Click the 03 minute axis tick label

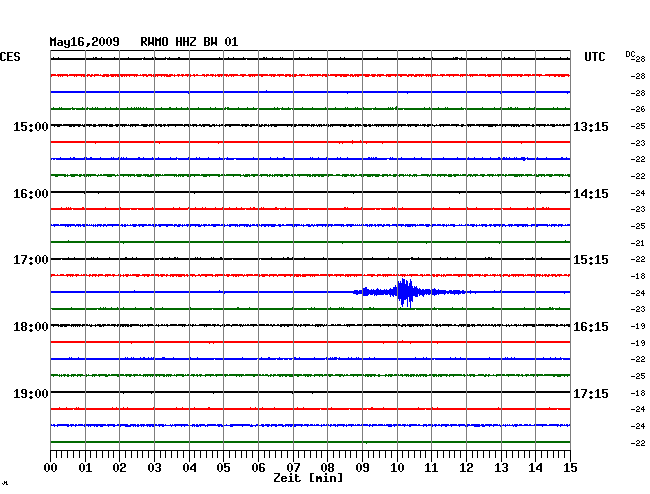click(x=154, y=468)
